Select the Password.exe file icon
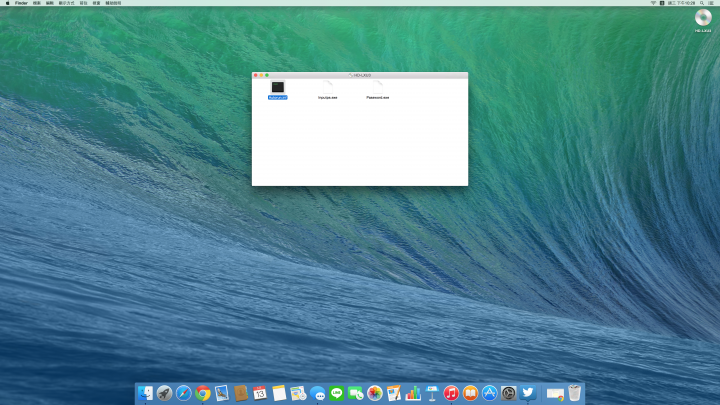 click(x=377, y=87)
